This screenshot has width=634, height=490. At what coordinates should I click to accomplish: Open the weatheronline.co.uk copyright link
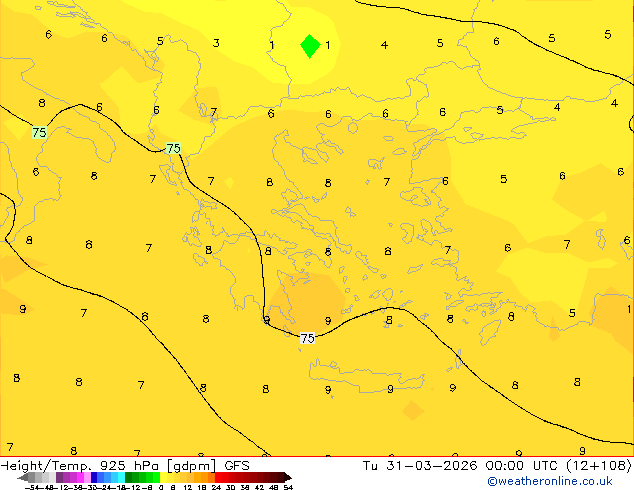click(x=549, y=481)
